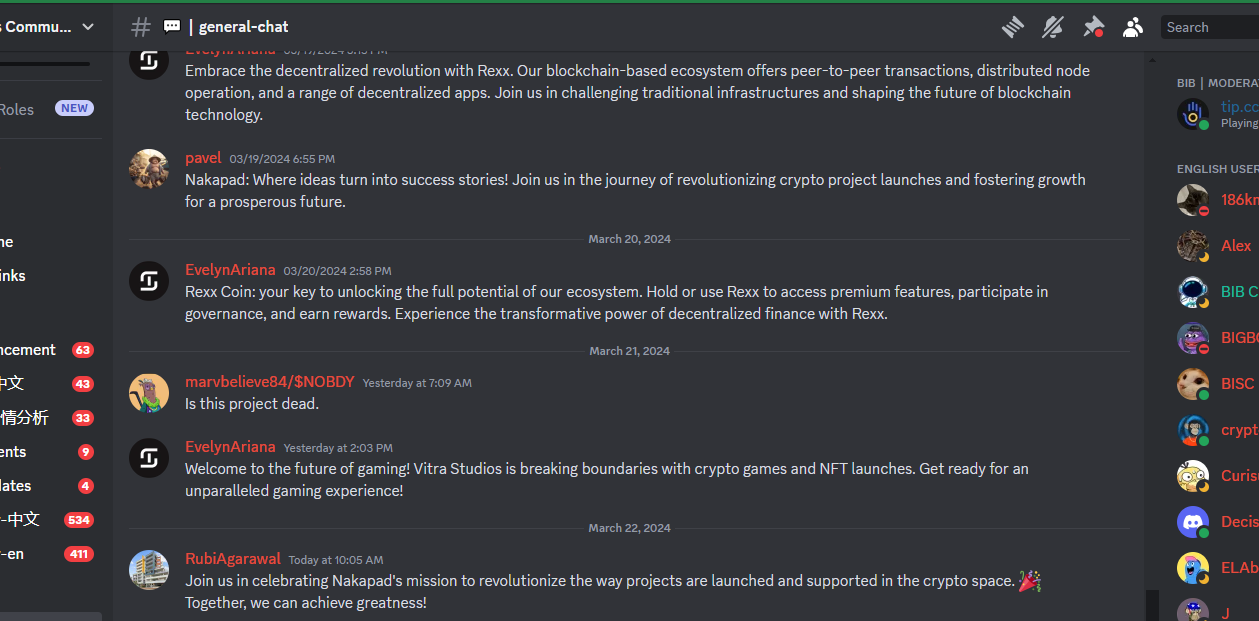Click EvelynAriana username on March 20

click(x=230, y=270)
